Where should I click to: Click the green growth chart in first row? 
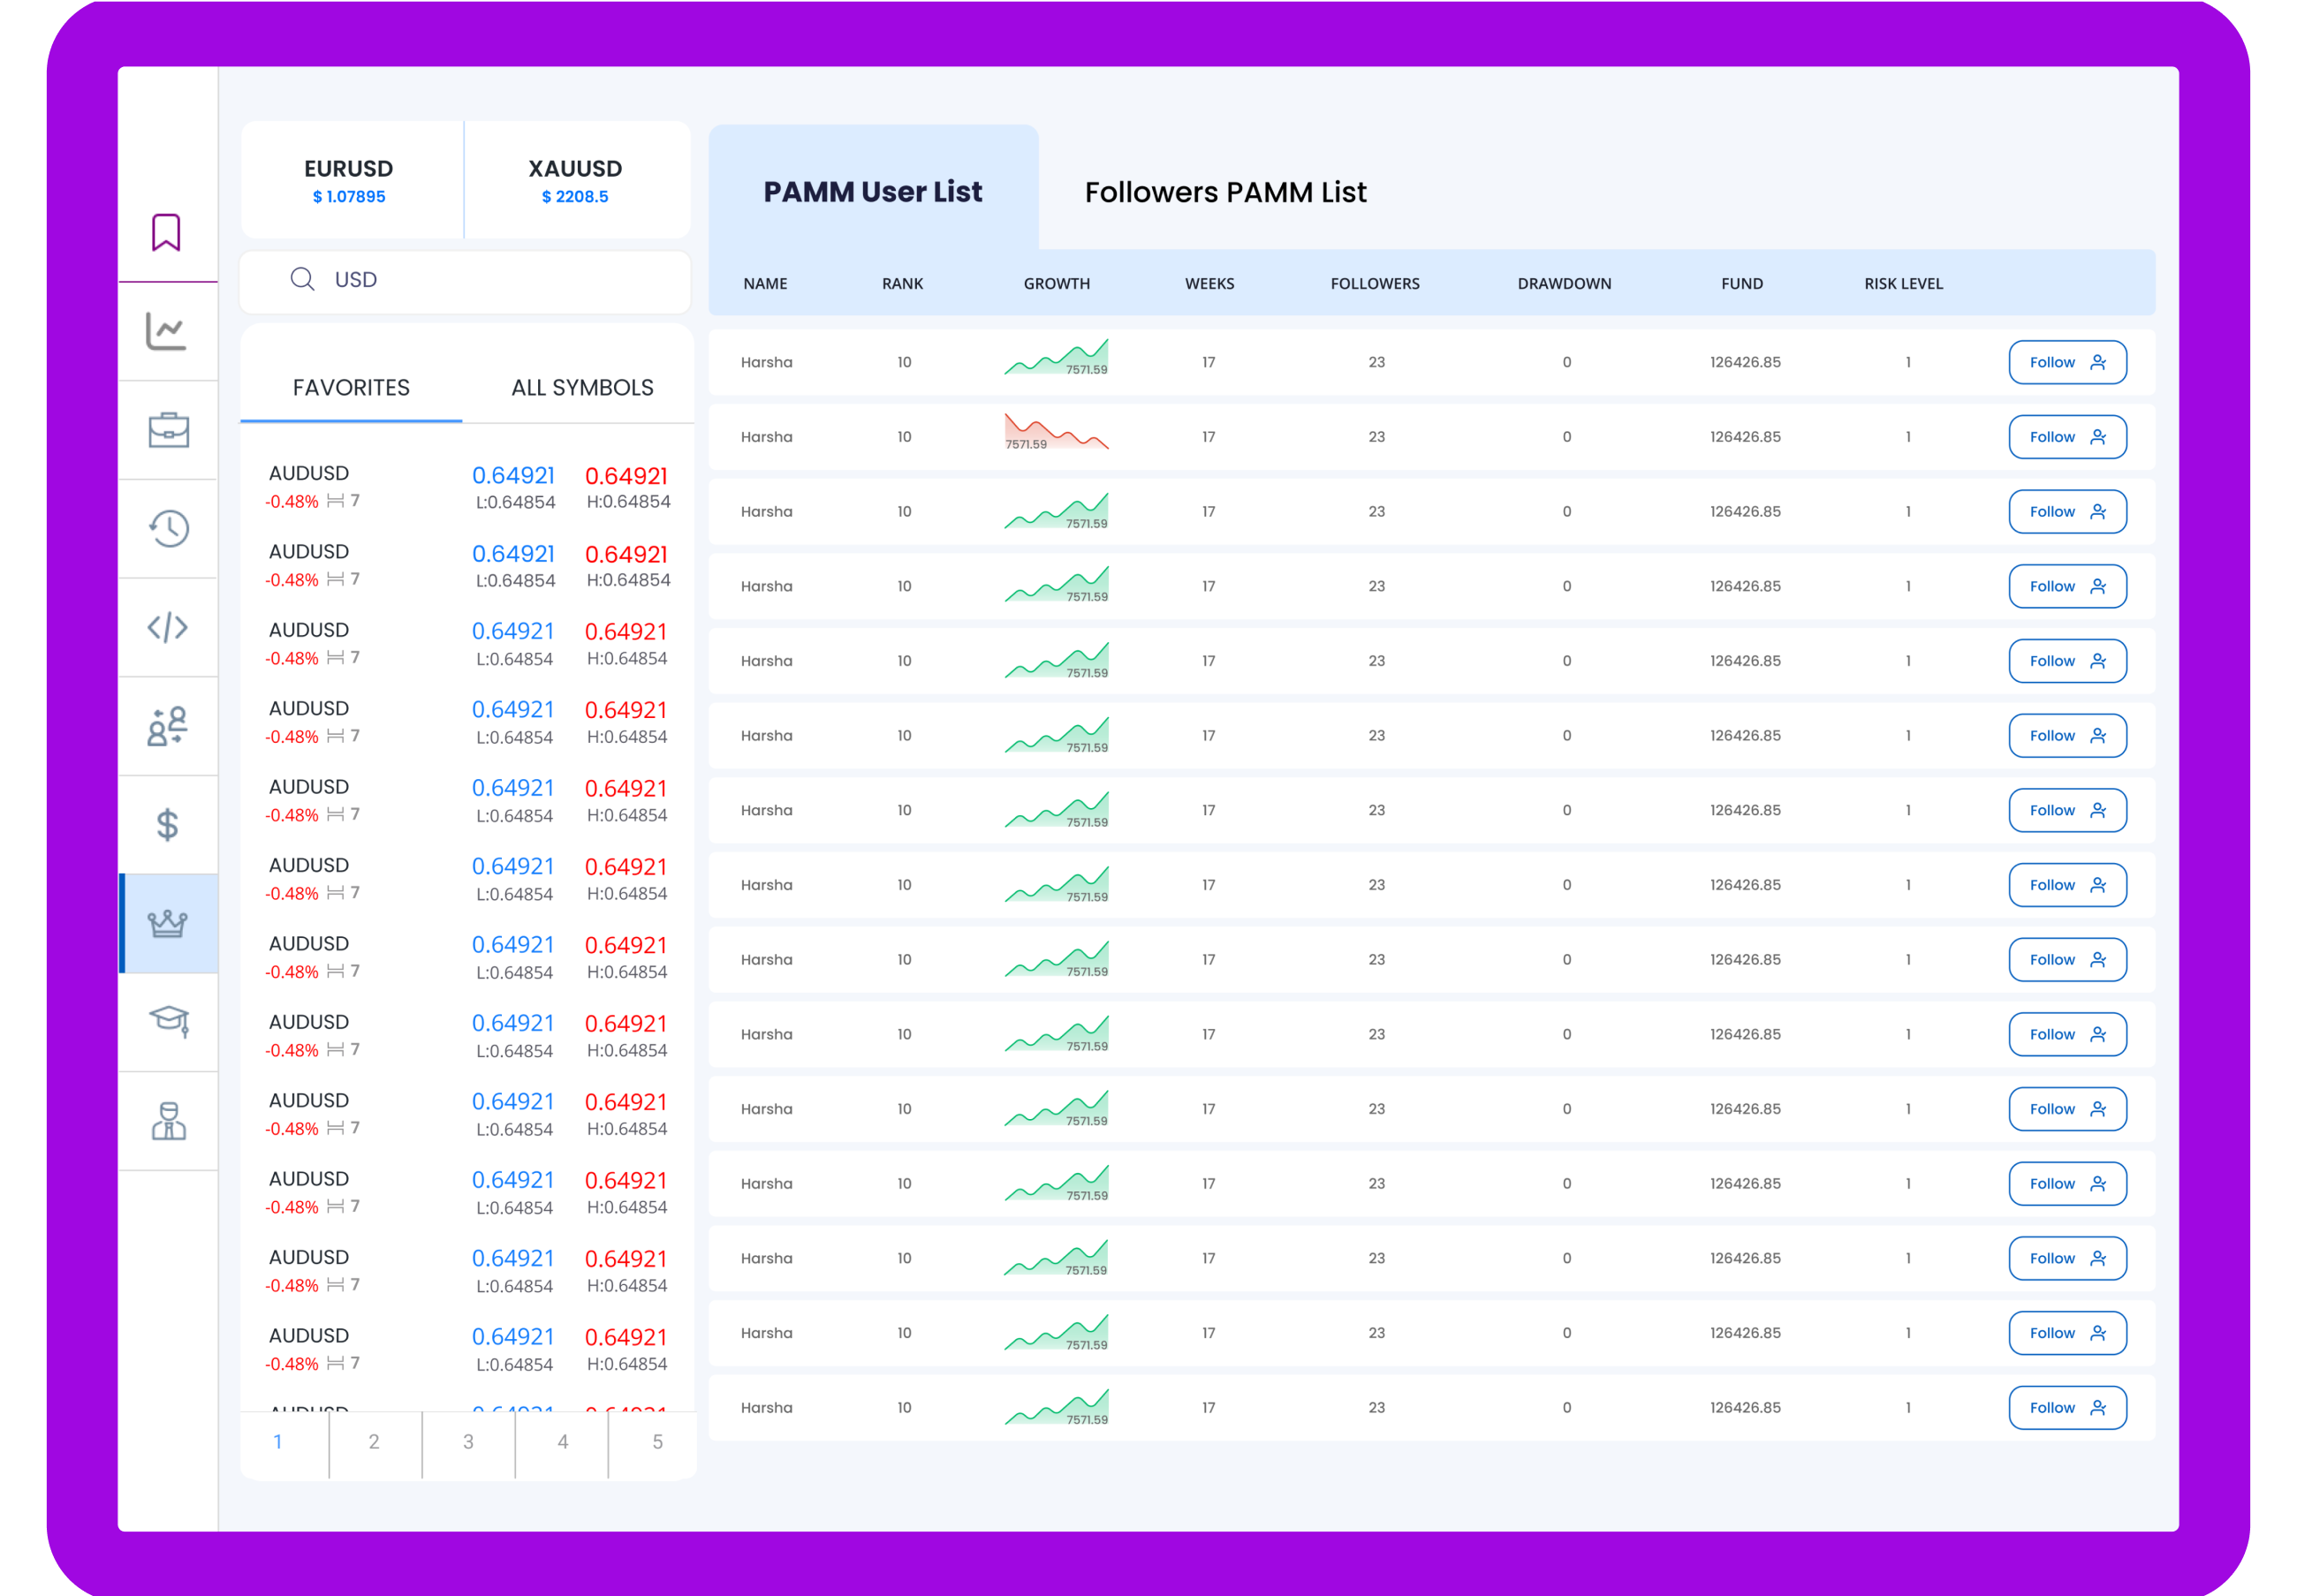1056,357
